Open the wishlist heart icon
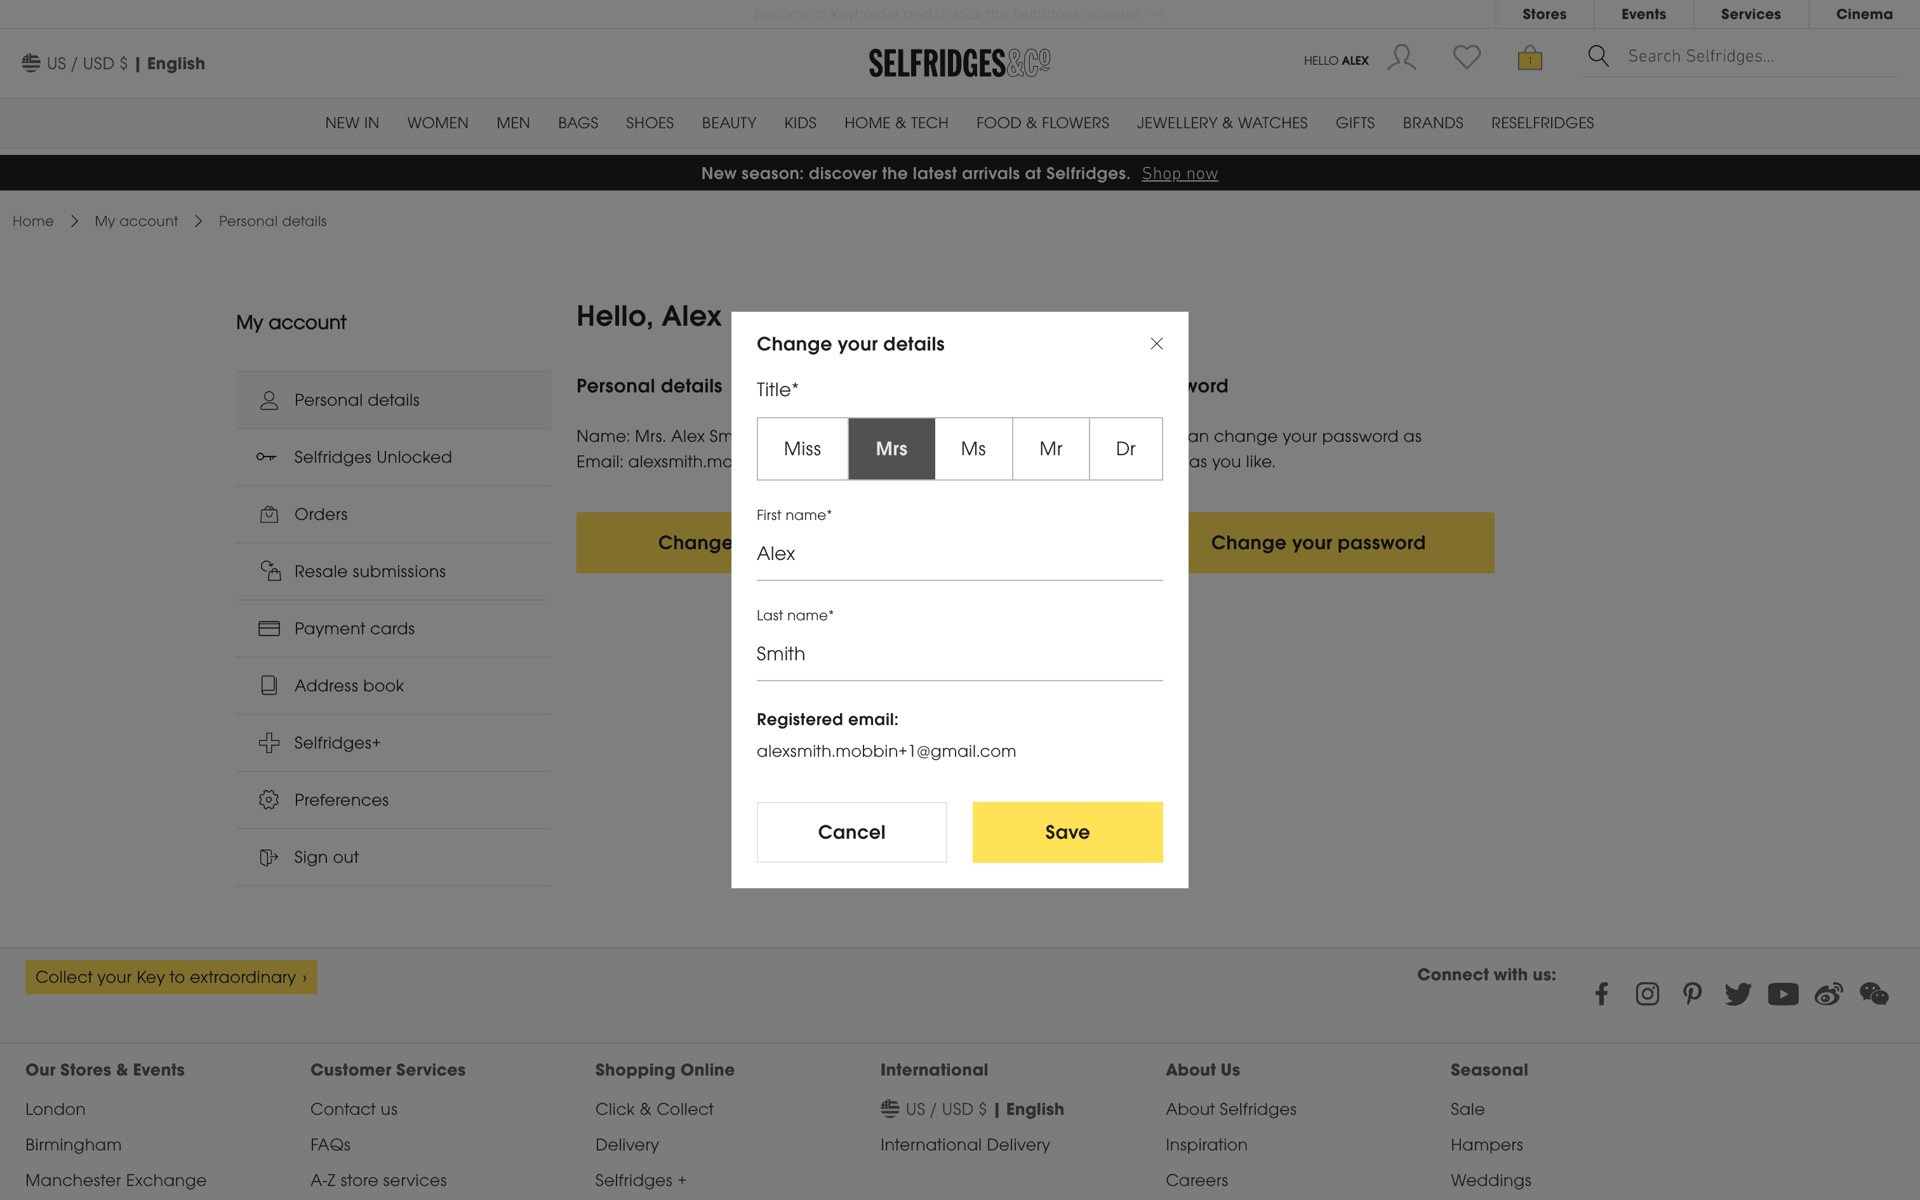The width and height of the screenshot is (1920, 1200). [x=1466, y=58]
